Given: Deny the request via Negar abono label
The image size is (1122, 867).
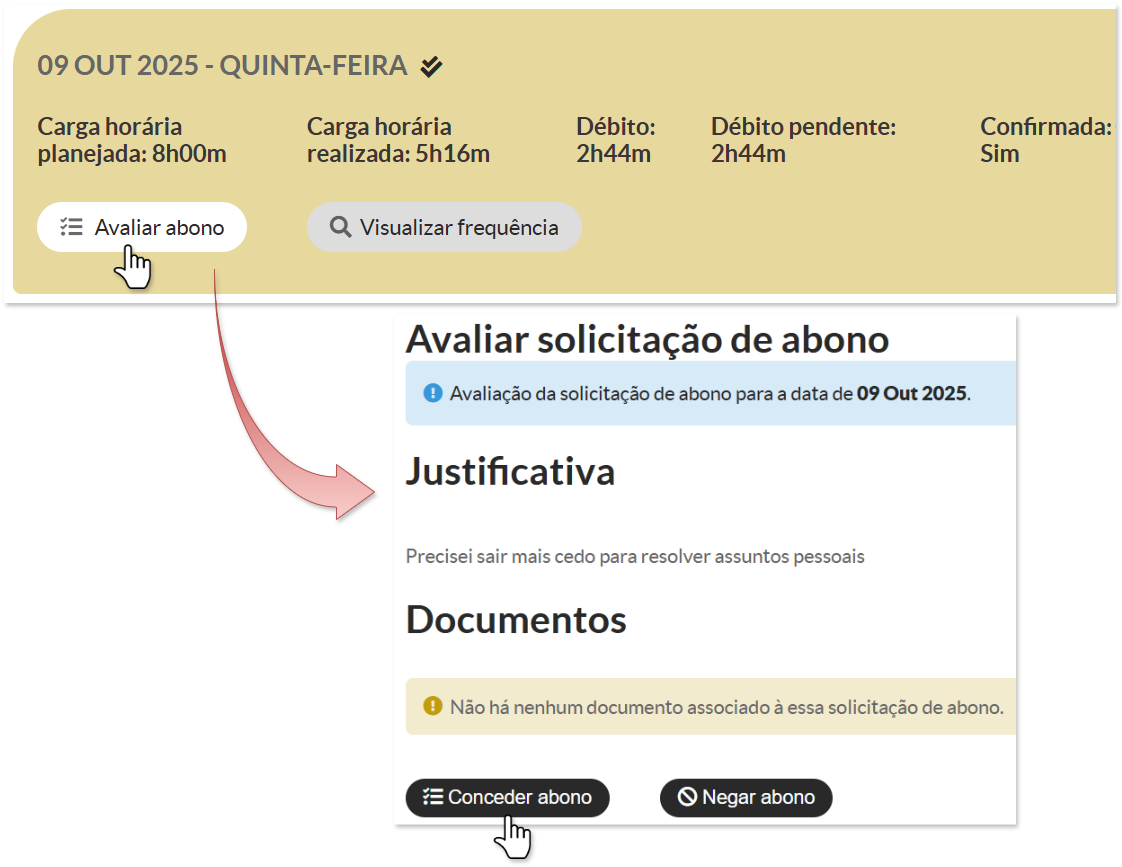Looking at the screenshot, I should 758,797.
